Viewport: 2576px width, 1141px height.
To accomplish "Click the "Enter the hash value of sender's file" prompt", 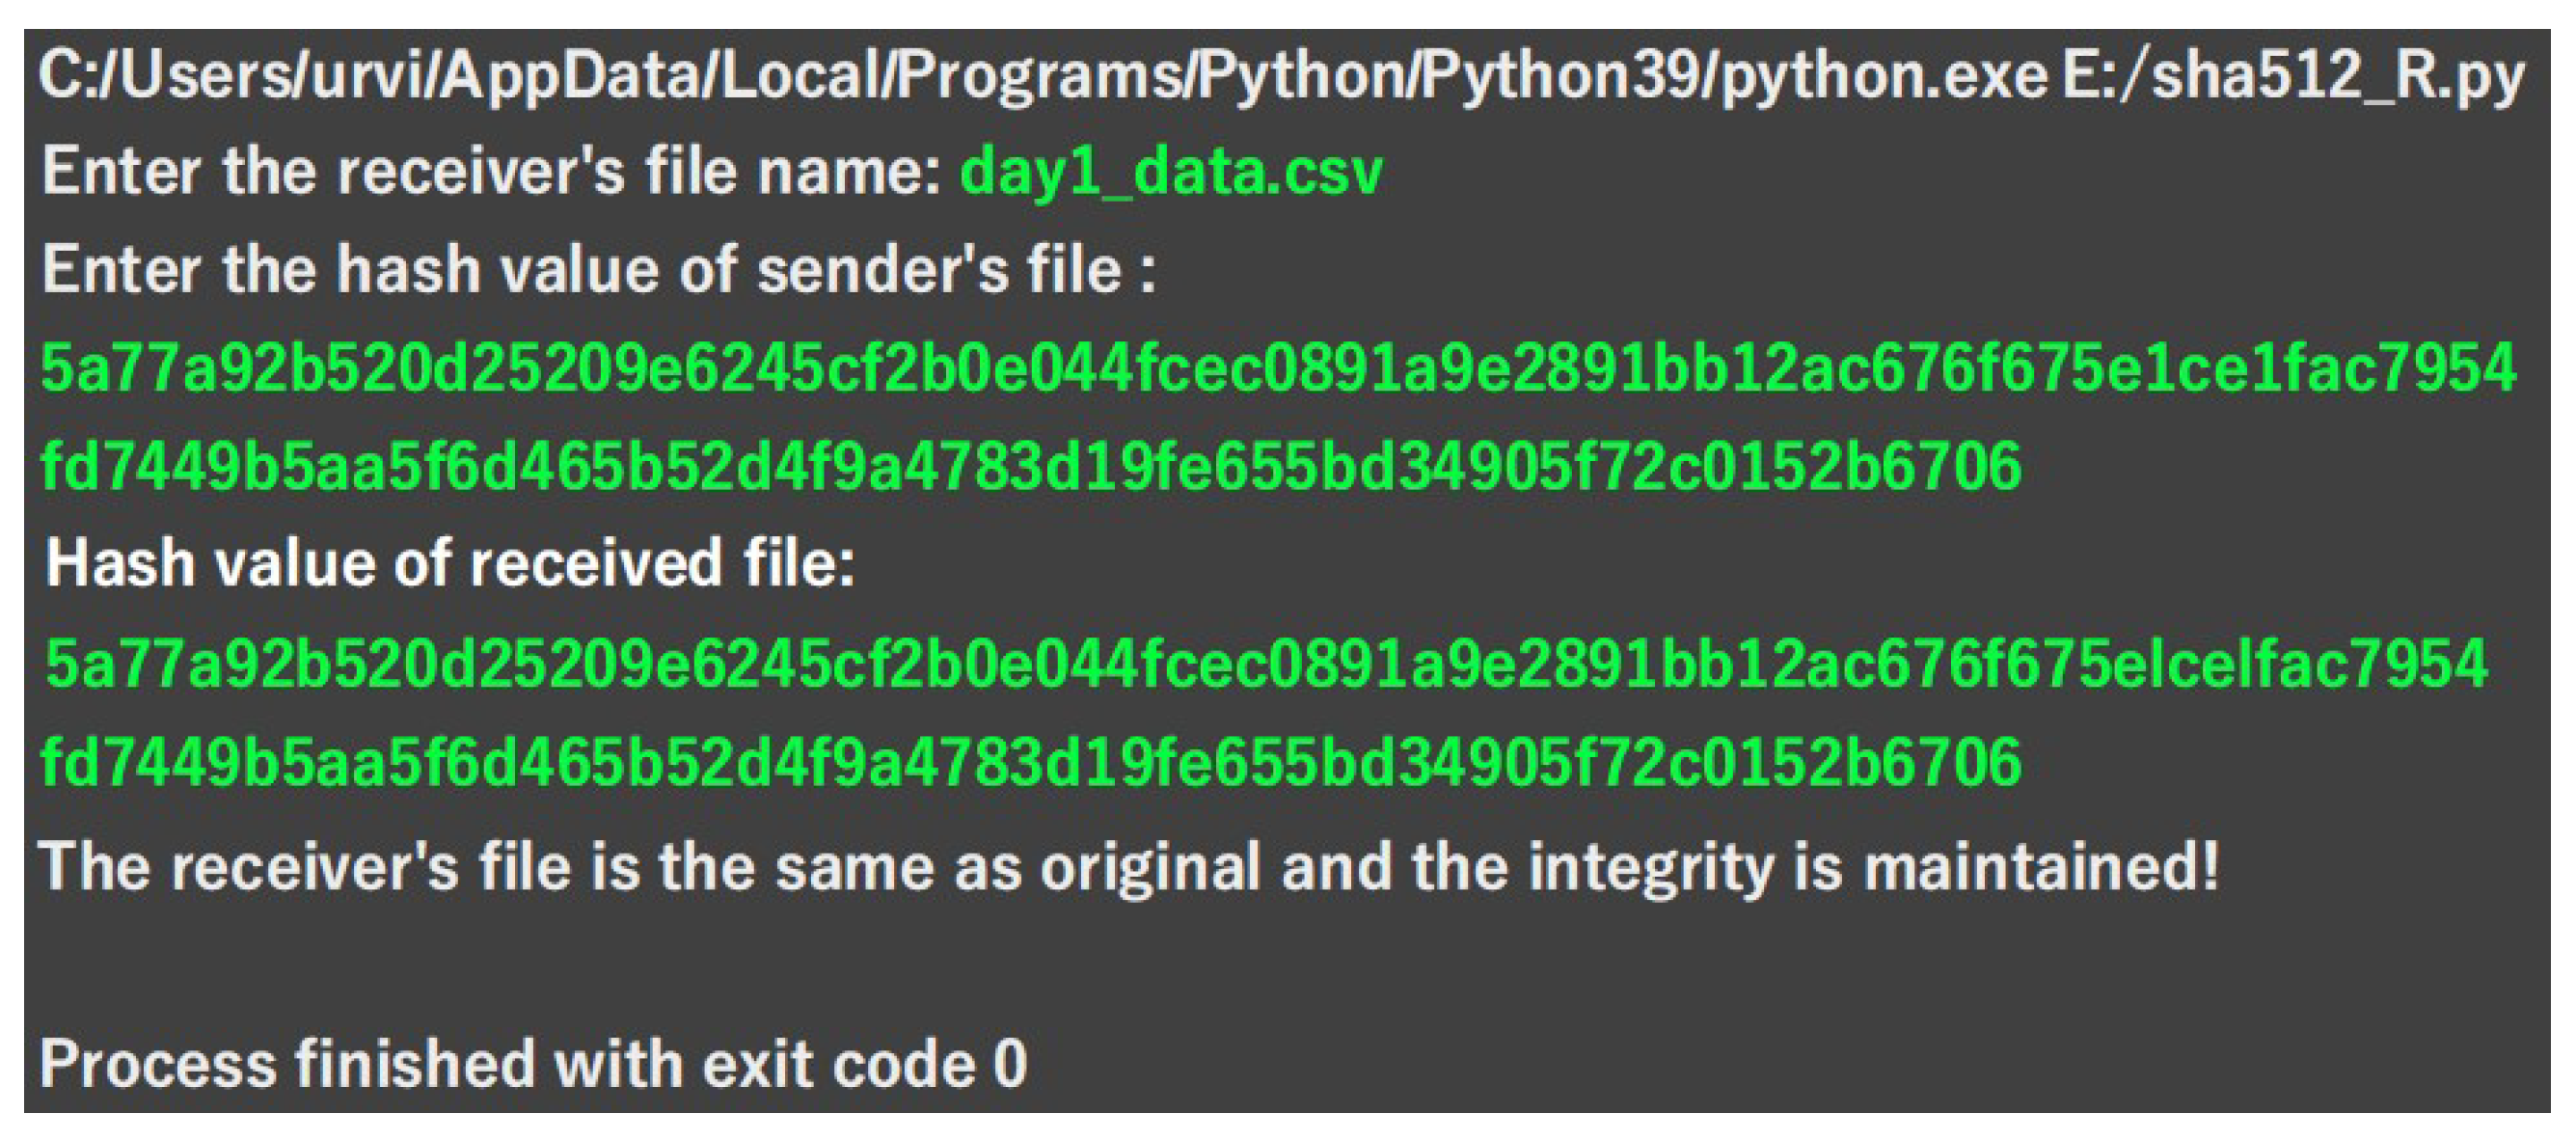I will tap(598, 271).
